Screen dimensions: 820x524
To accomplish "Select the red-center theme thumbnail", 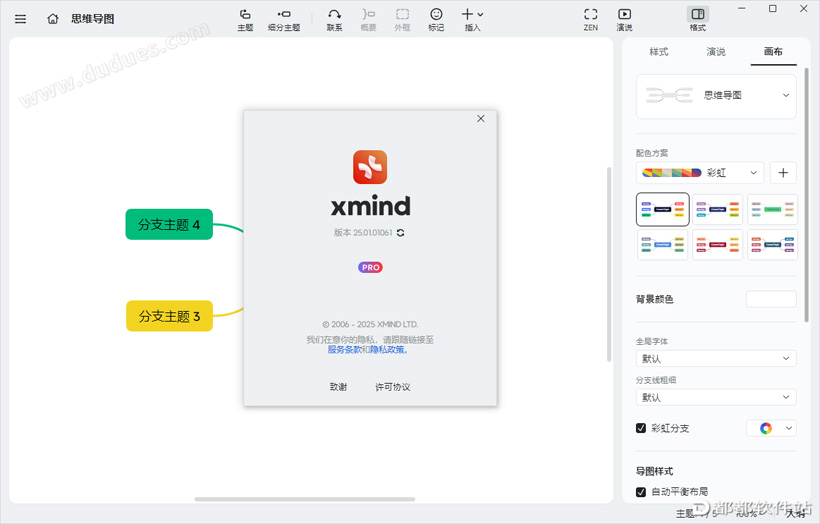I will click(718, 244).
